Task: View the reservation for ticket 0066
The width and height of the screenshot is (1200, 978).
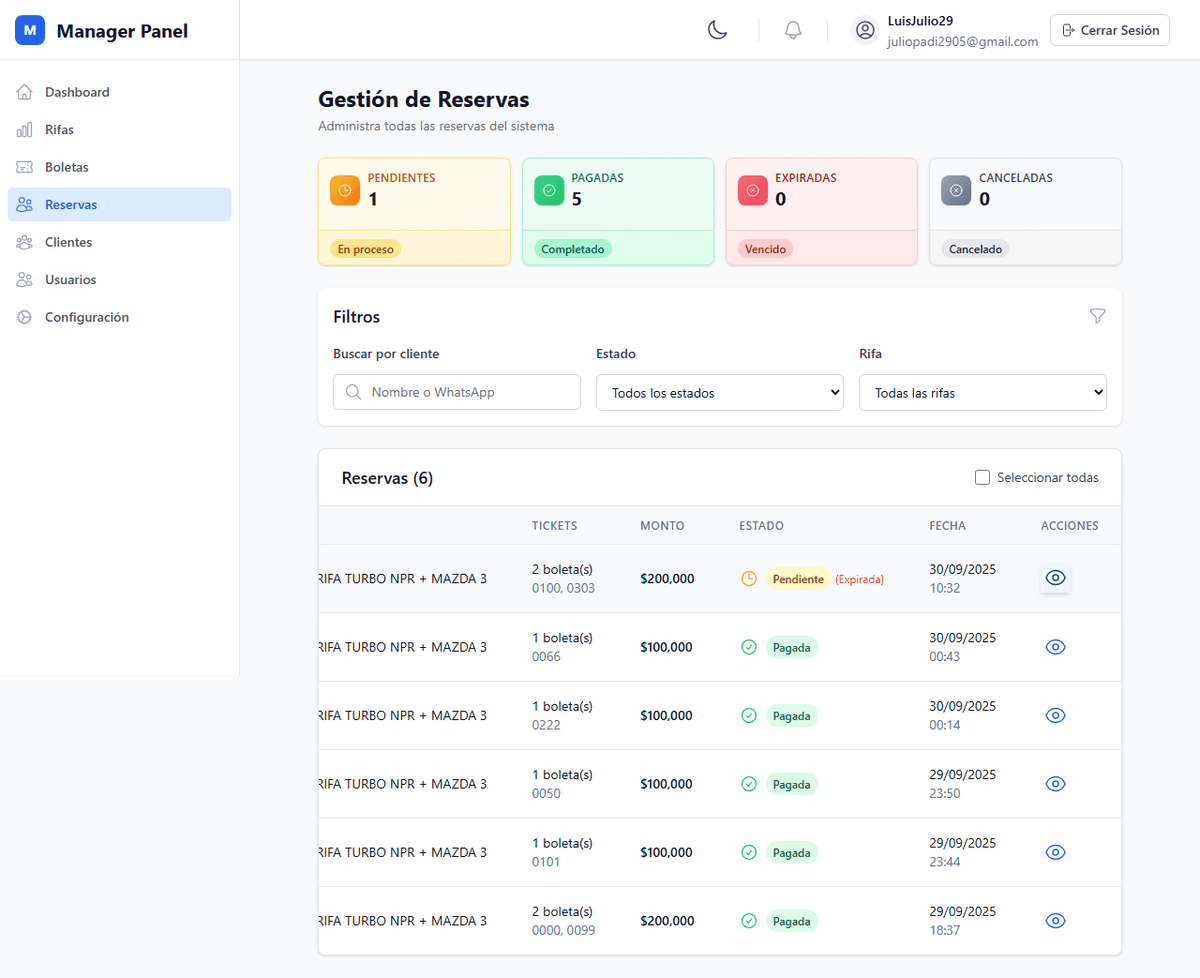Action: 1055,647
